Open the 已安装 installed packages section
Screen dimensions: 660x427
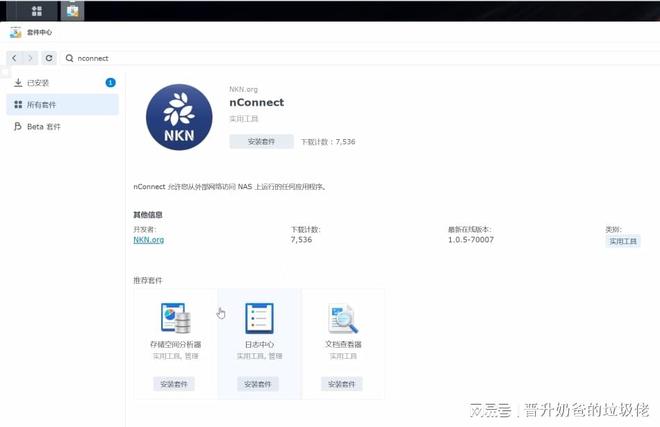click(x=62, y=83)
